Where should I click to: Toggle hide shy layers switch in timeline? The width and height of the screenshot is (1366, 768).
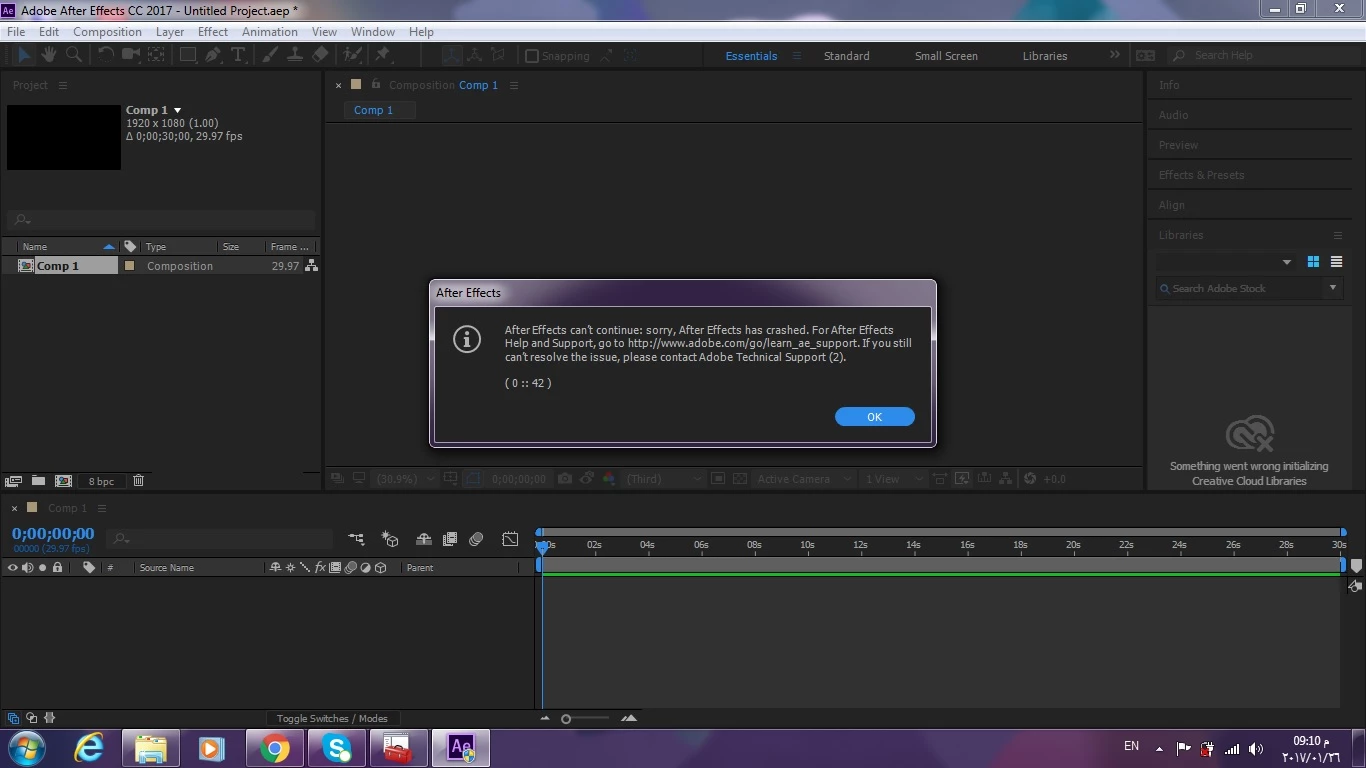[x=424, y=539]
